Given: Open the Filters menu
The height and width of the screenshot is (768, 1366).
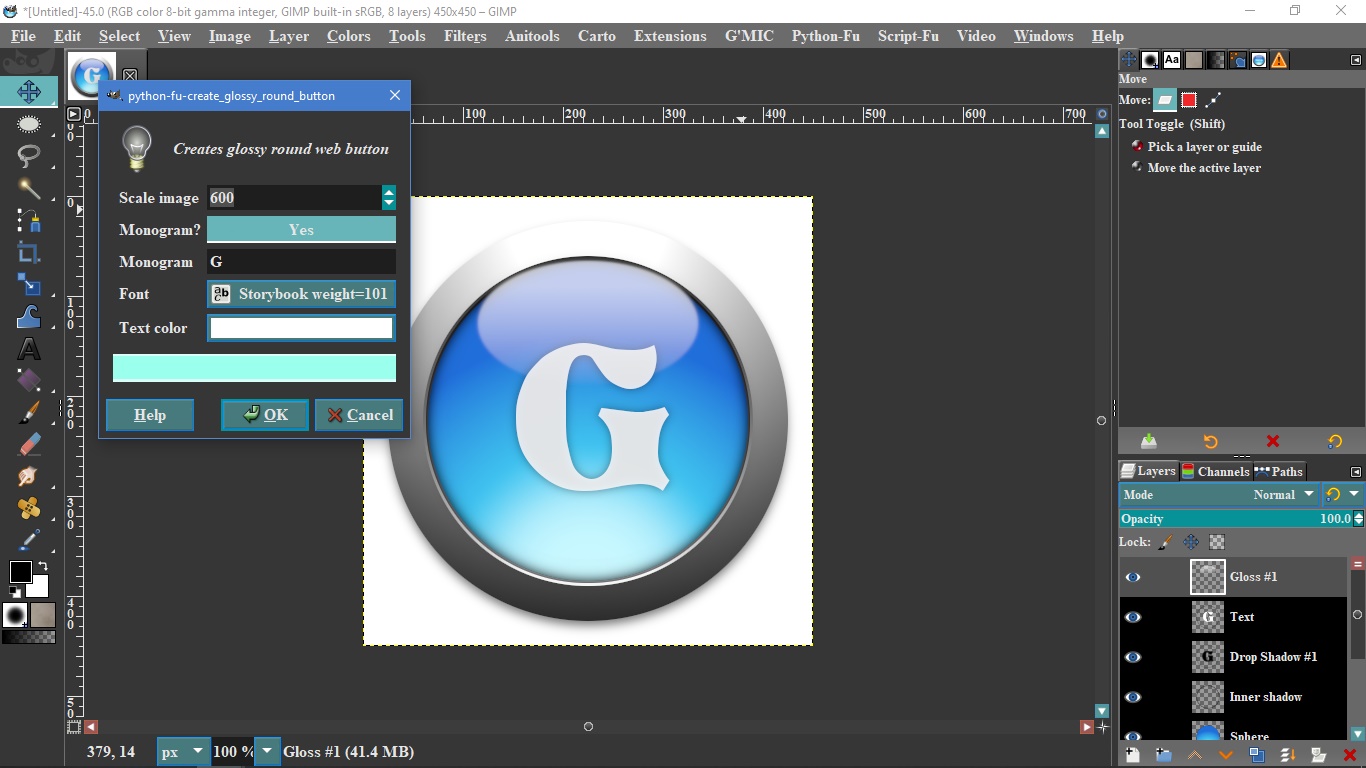Looking at the screenshot, I should pyautogui.click(x=465, y=36).
